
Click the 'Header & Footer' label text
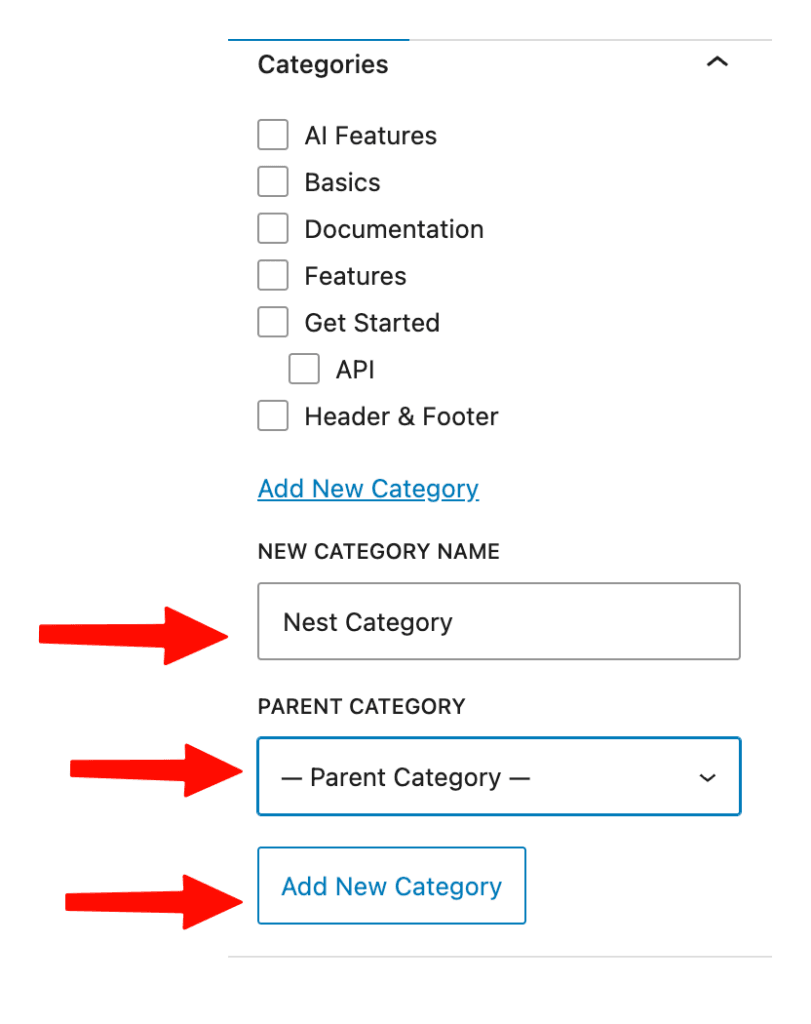(401, 416)
